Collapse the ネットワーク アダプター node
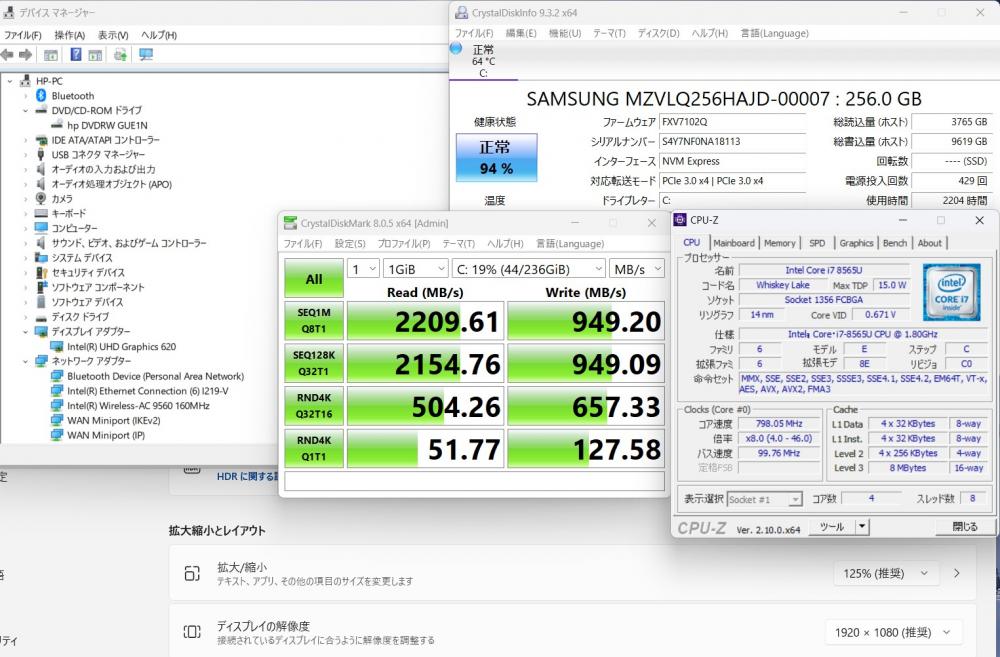Viewport: 1000px width, 657px height. pyautogui.click(x=26, y=361)
